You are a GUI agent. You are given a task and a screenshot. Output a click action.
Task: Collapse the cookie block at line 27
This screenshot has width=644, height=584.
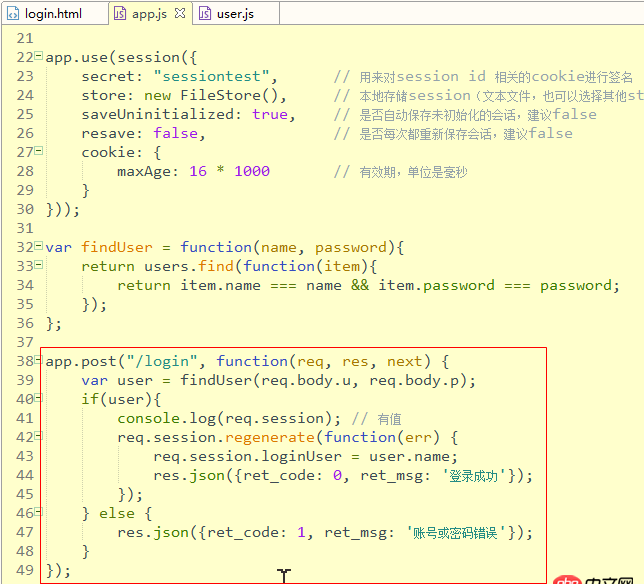tap(38, 150)
